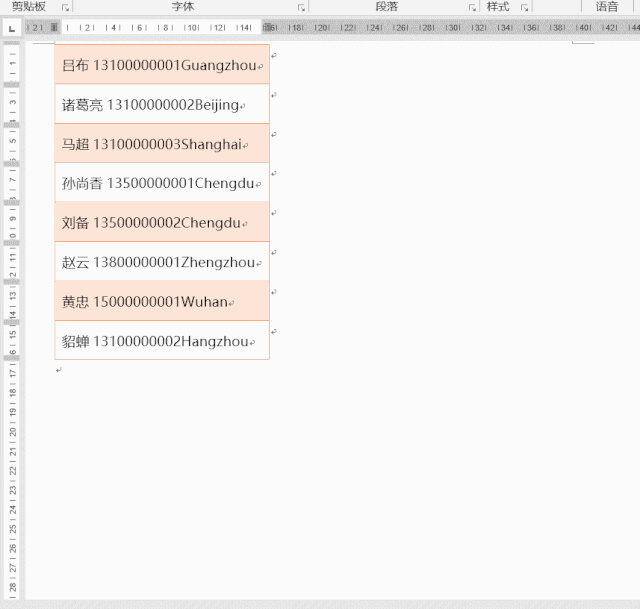This screenshot has width=640, height=609.
Task: Click the row with 赵云 13800000001Zhengzhou
Action: pos(162,261)
